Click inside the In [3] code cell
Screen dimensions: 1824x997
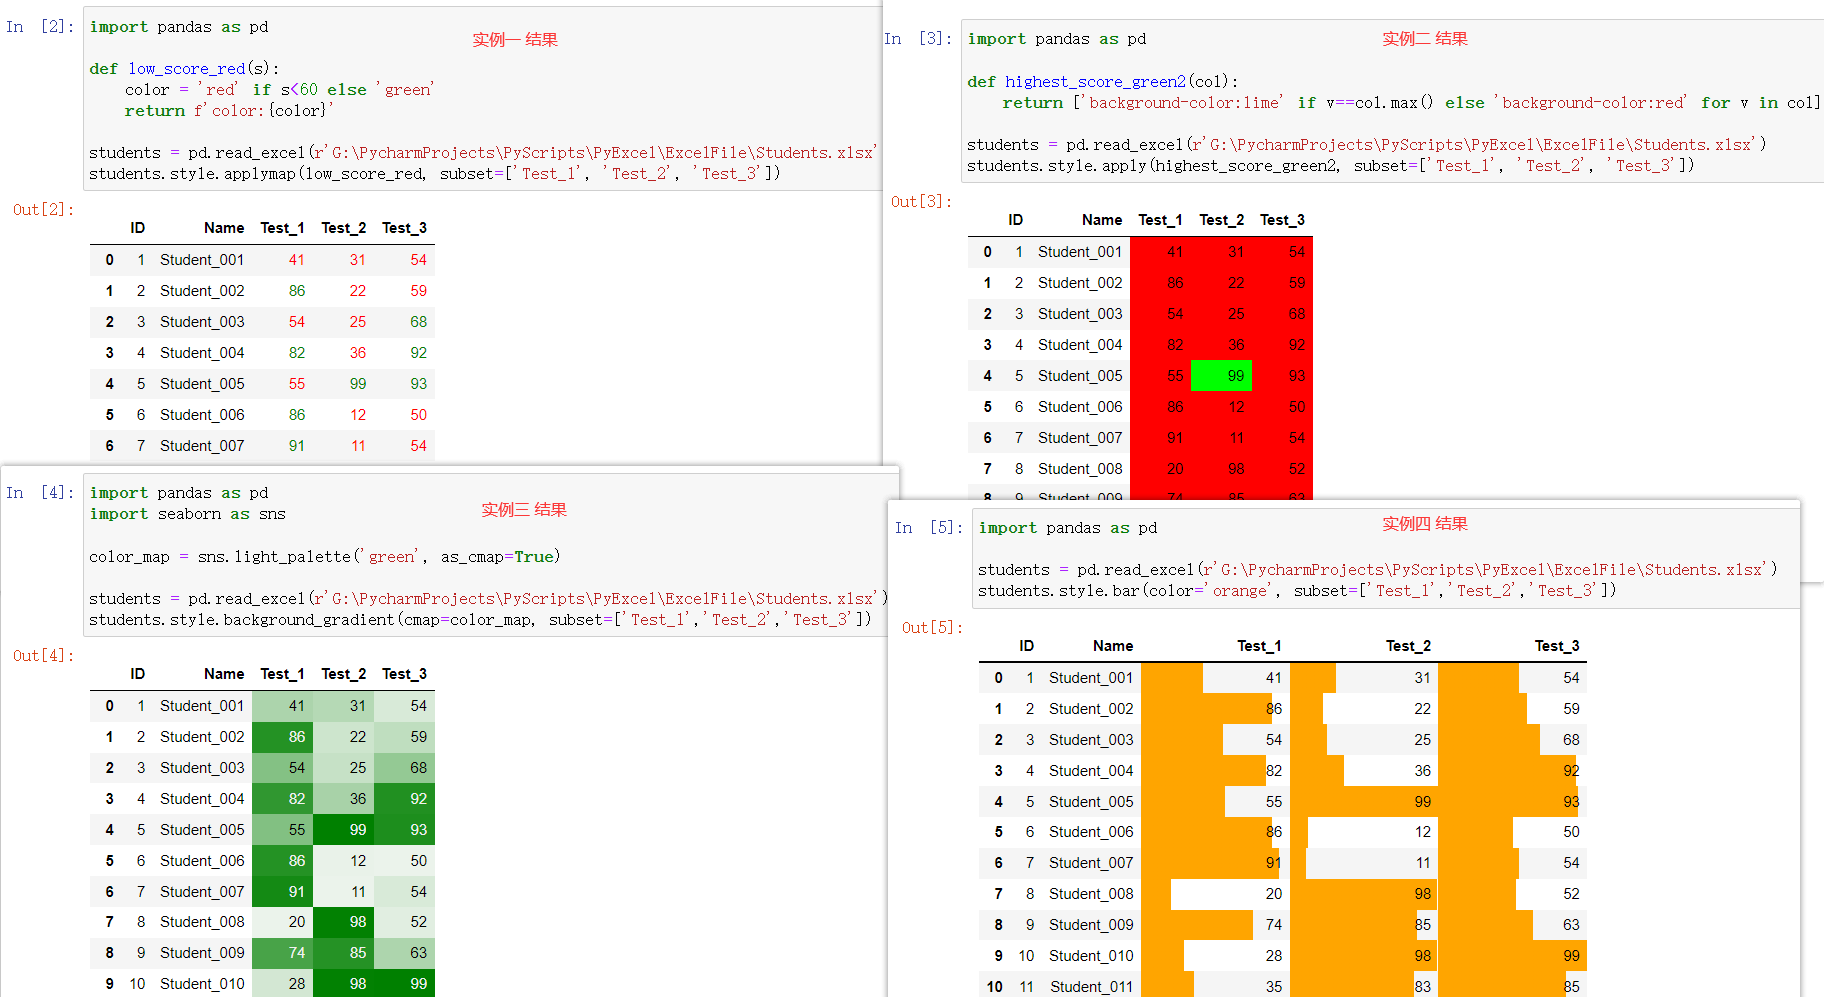pos(1392,101)
